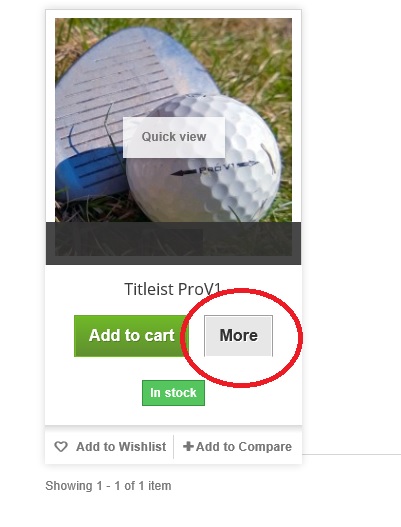Click the blue sole of the golf club

[90, 175]
